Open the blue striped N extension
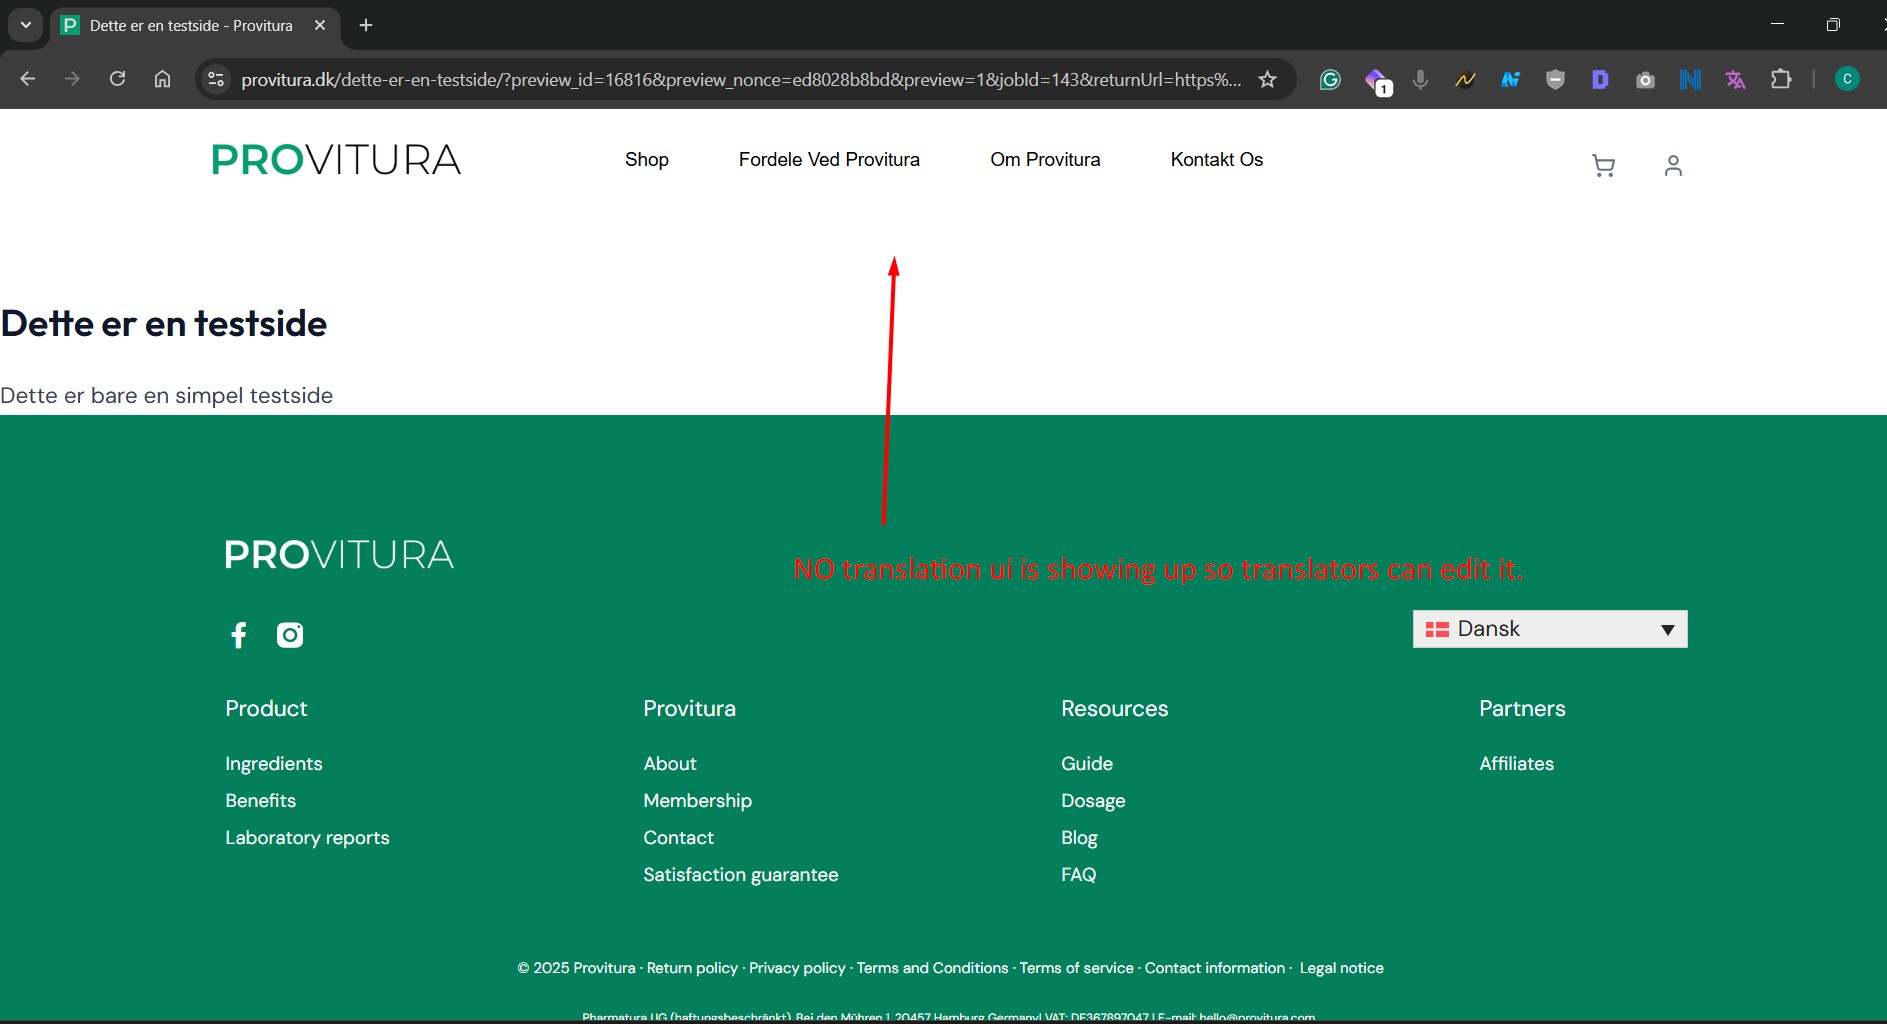This screenshot has height=1024, width=1887. [x=1690, y=80]
